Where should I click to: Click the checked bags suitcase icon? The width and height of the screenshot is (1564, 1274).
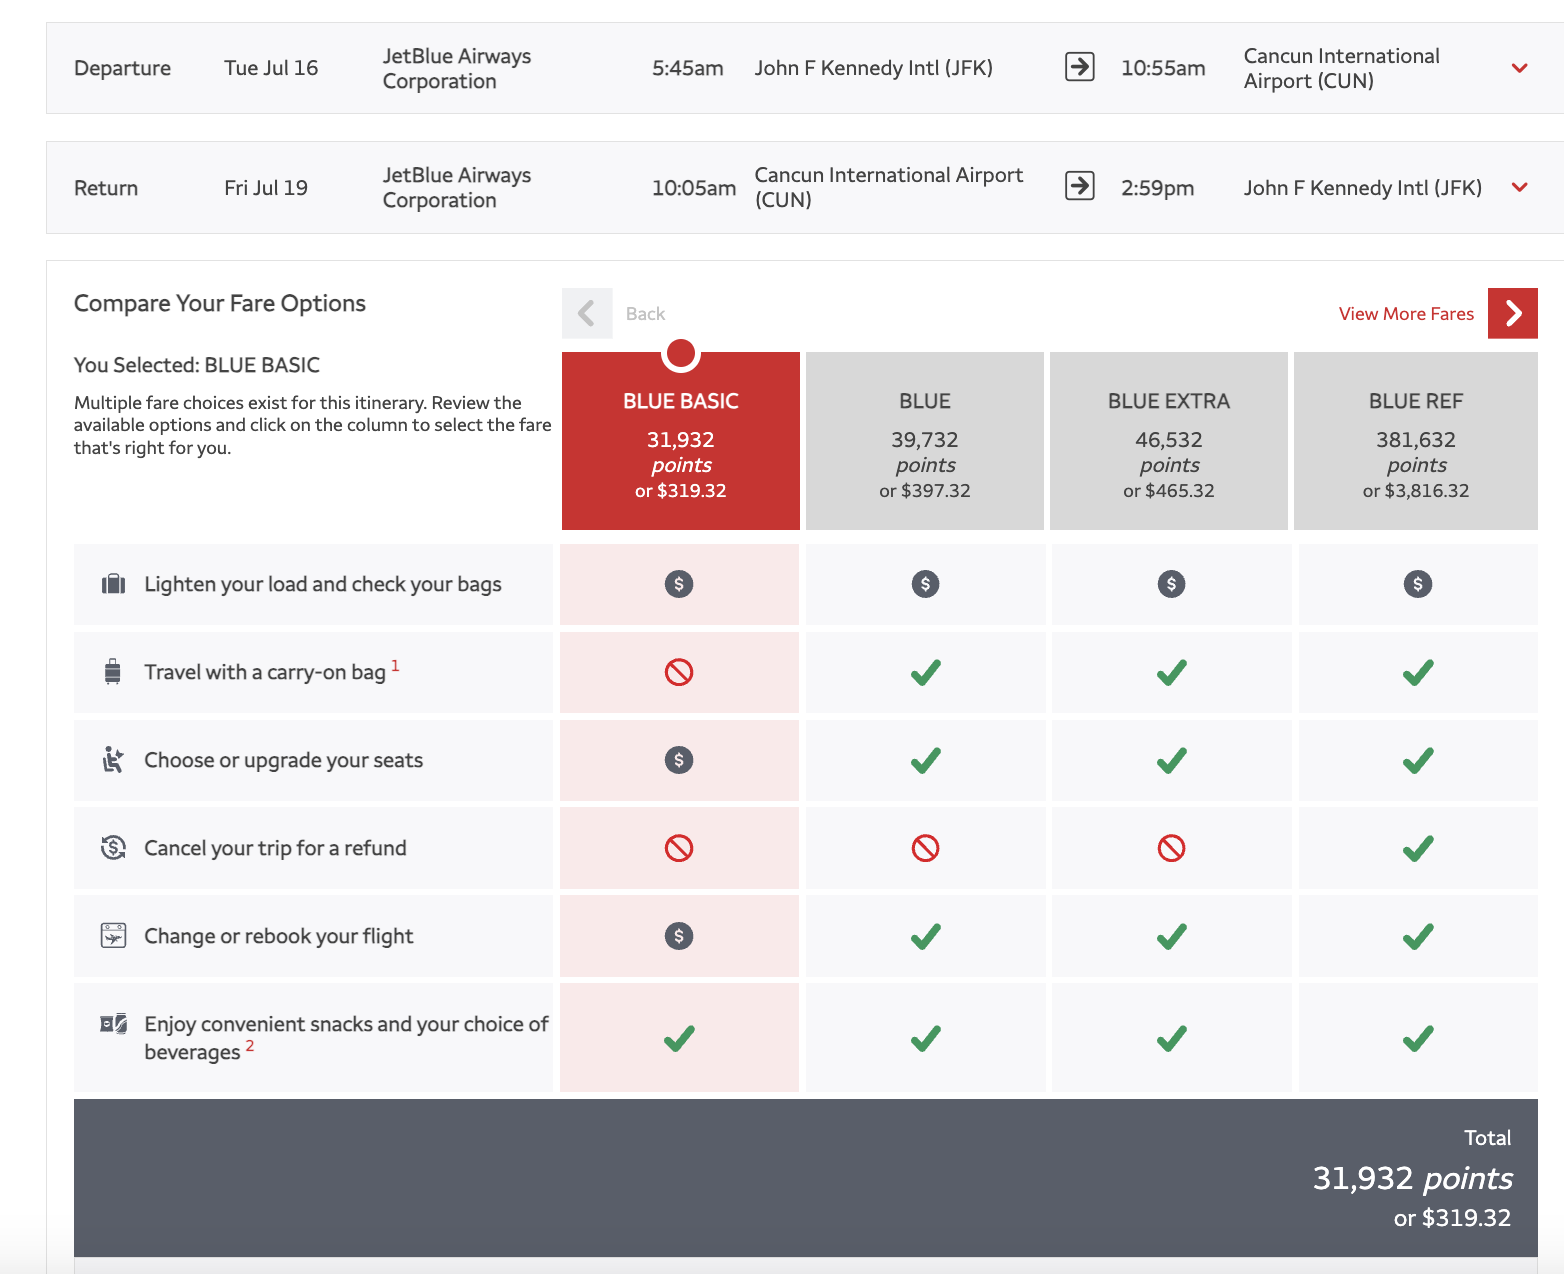tap(114, 584)
